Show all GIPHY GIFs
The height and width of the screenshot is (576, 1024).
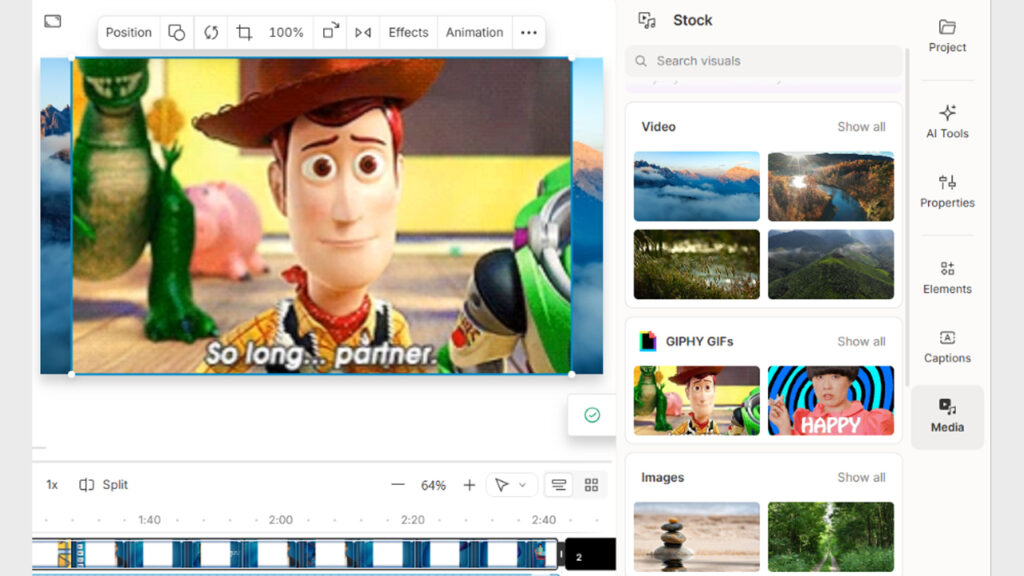(861, 341)
